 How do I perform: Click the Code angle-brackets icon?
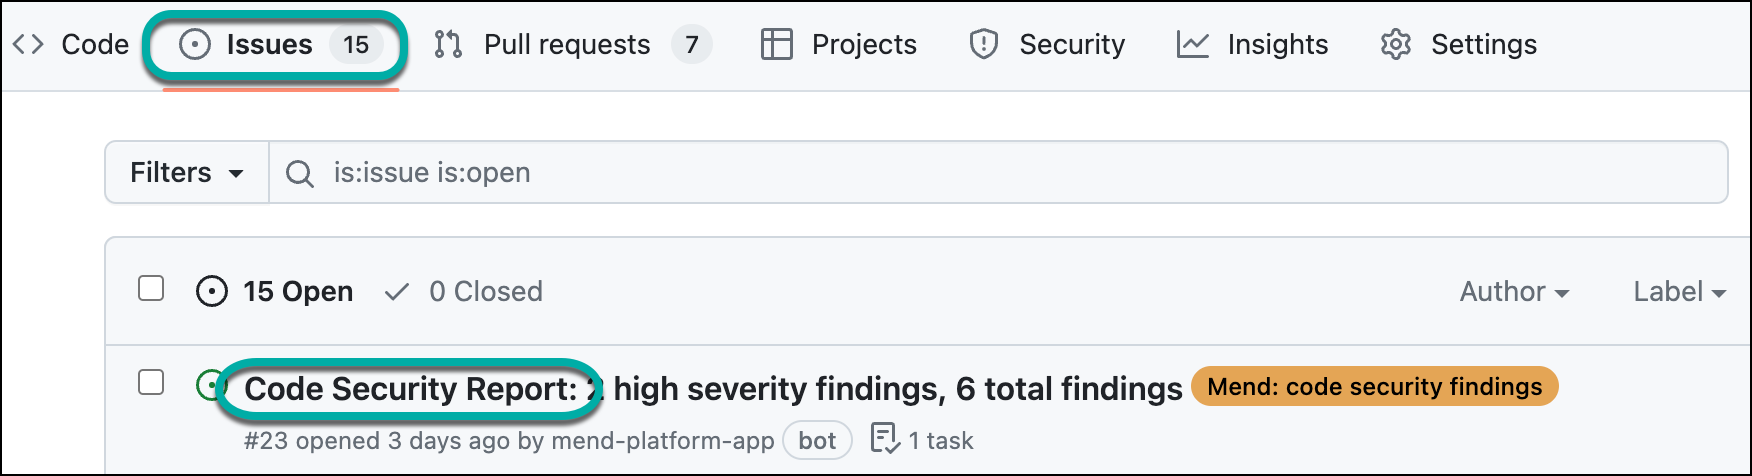(28, 44)
